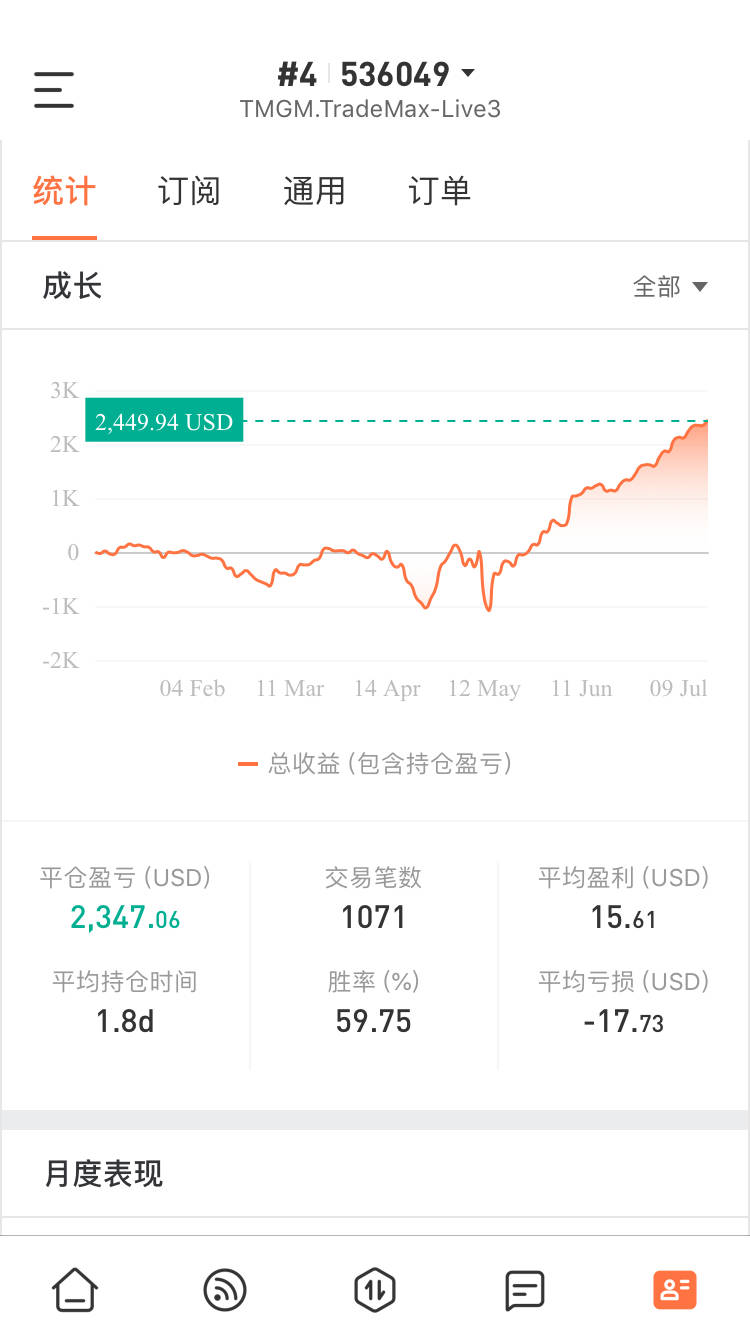The image size is (750, 1334).
Task: Tap the 交易笔数 1071 statistic
Action: click(374, 917)
